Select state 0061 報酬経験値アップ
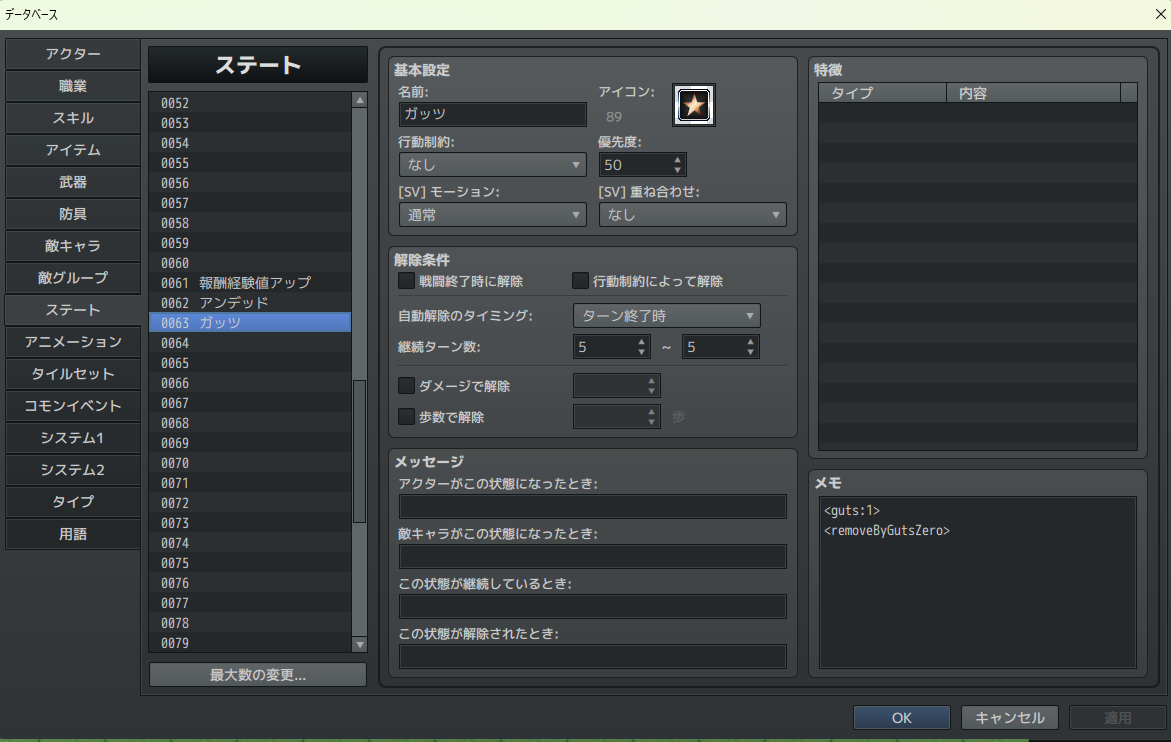This screenshot has height=742, width=1171. tap(250, 283)
